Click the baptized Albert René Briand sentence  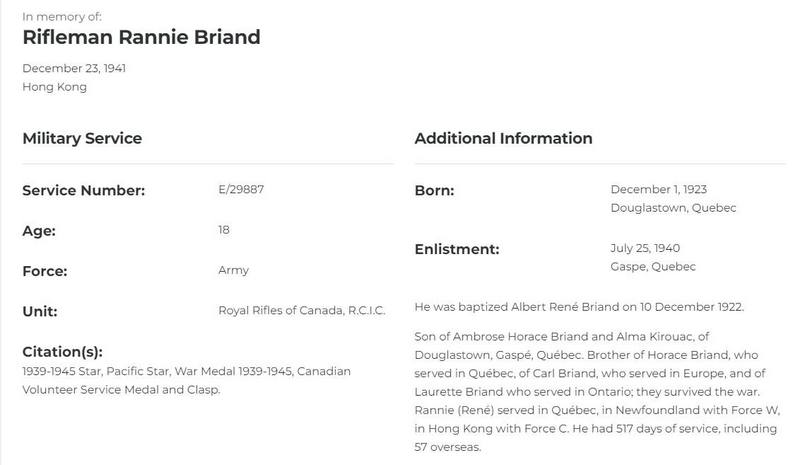click(x=579, y=307)
